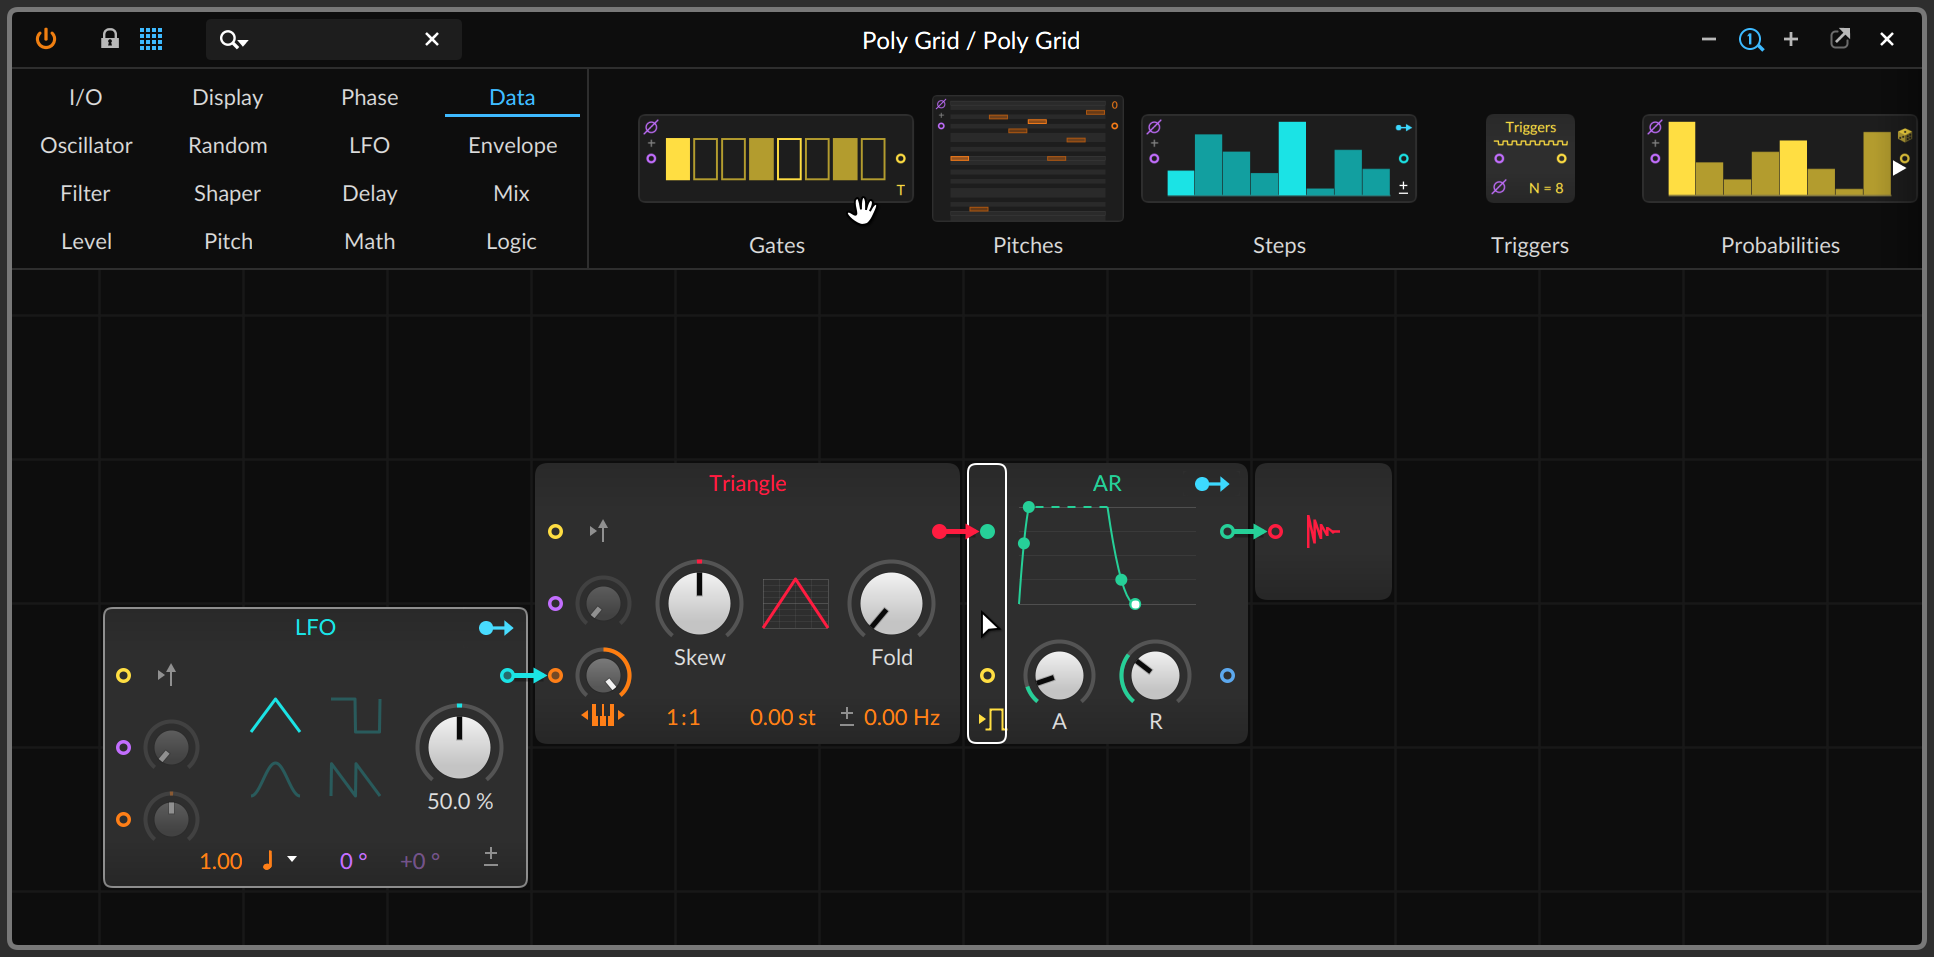This screenshot has width=1934, height=957.
Task: Toggle the device power button top-left
Action: pyautogui.click(x=46, y=39)
